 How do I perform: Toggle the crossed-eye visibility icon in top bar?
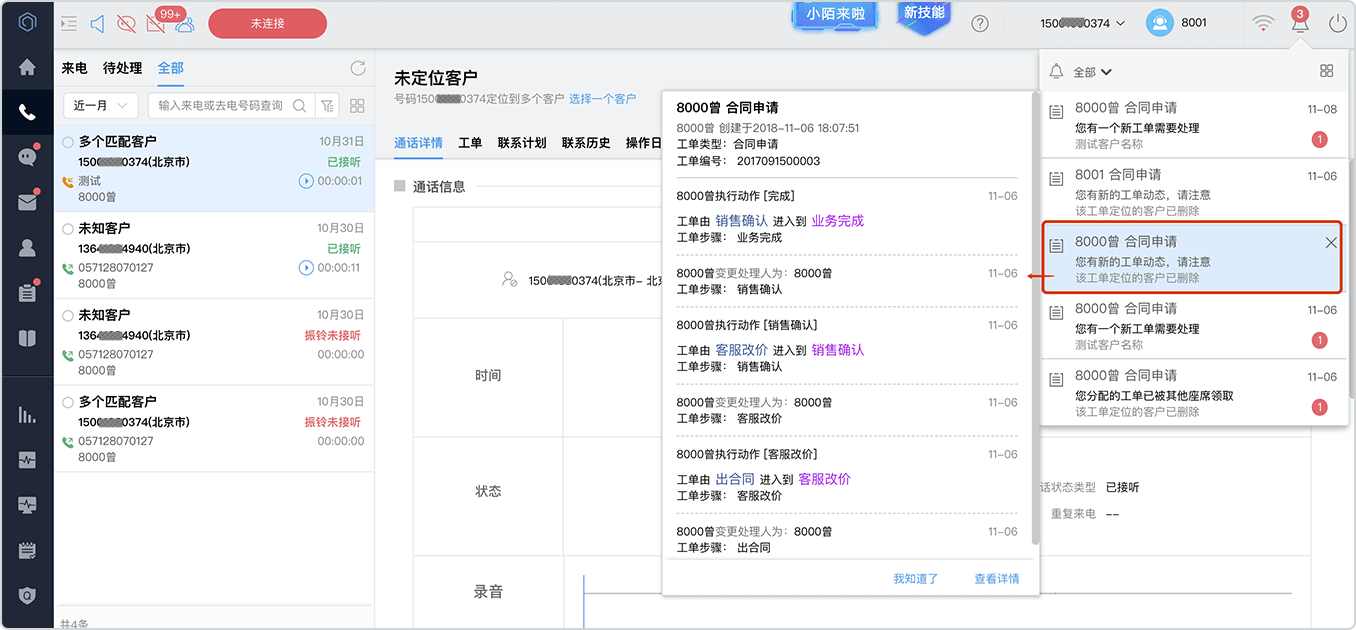pos(126,23)
